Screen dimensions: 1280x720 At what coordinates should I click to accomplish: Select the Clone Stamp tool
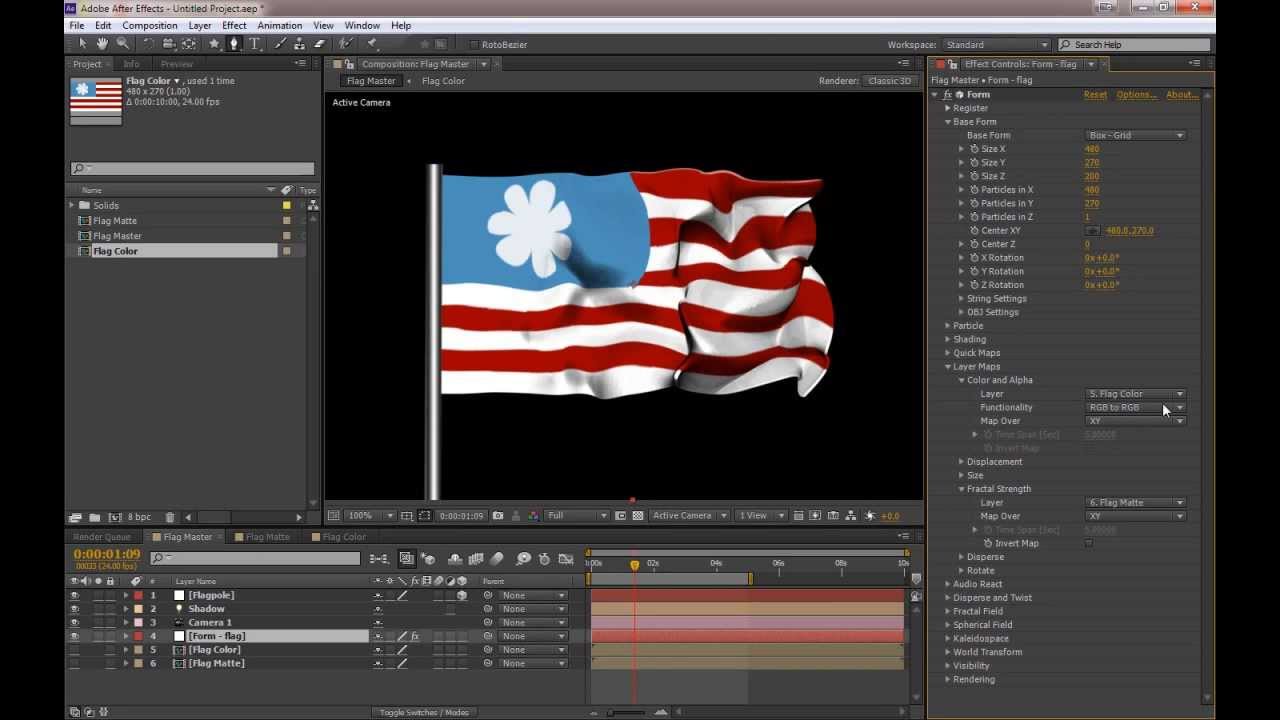[x=299, y=44]
